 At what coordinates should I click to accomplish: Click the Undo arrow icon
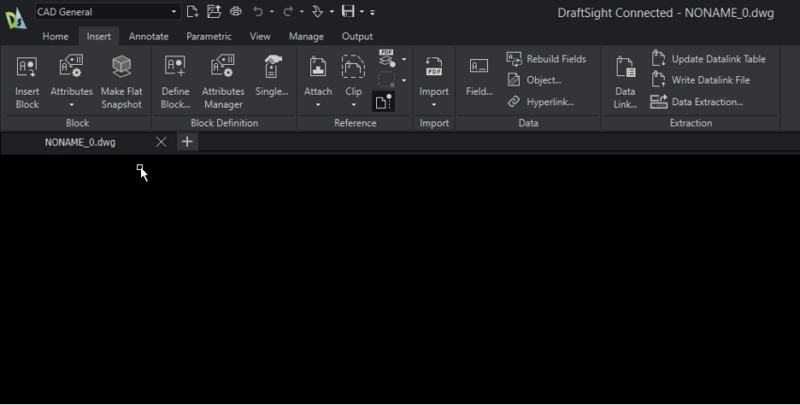[x=258, y=11]
